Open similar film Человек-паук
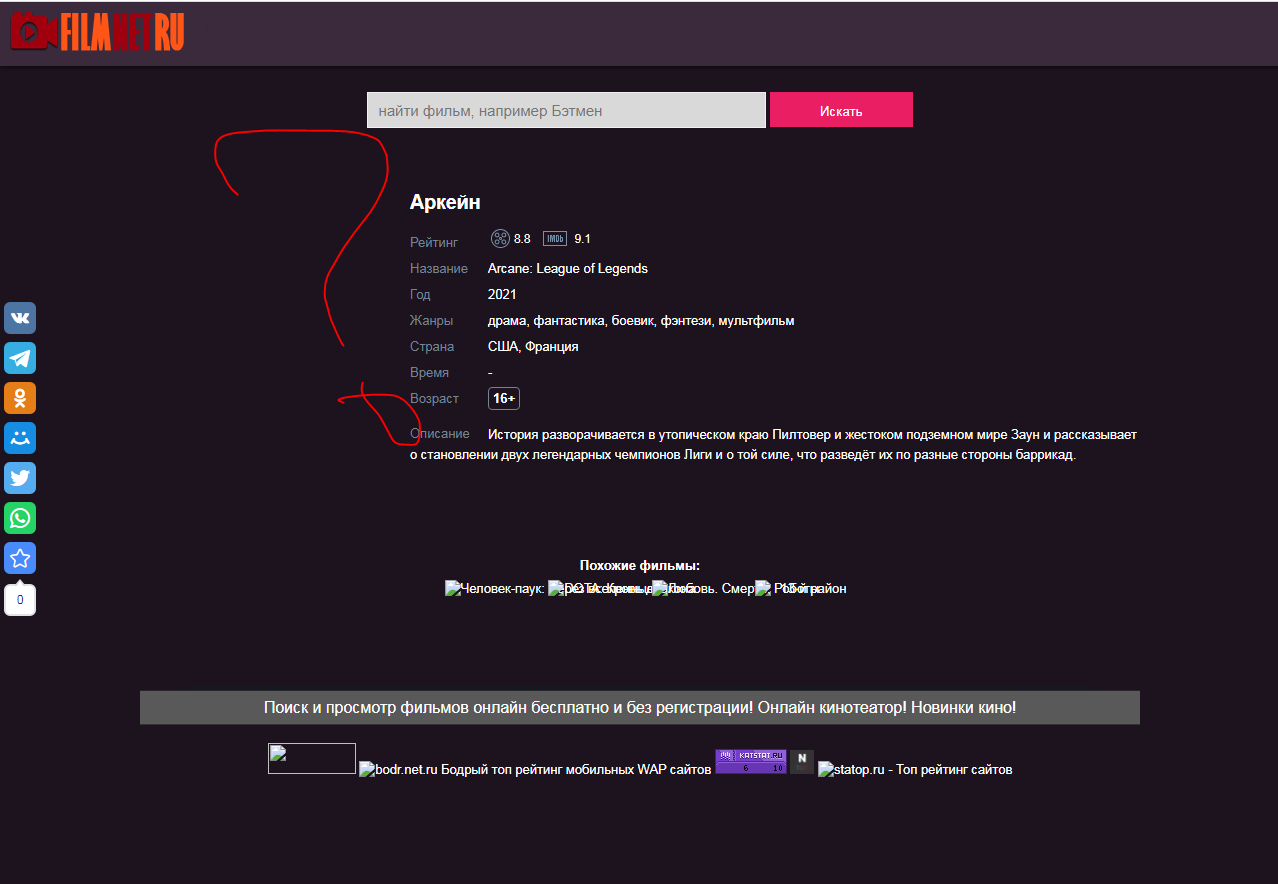1278x884 pixels. point(494,589)
